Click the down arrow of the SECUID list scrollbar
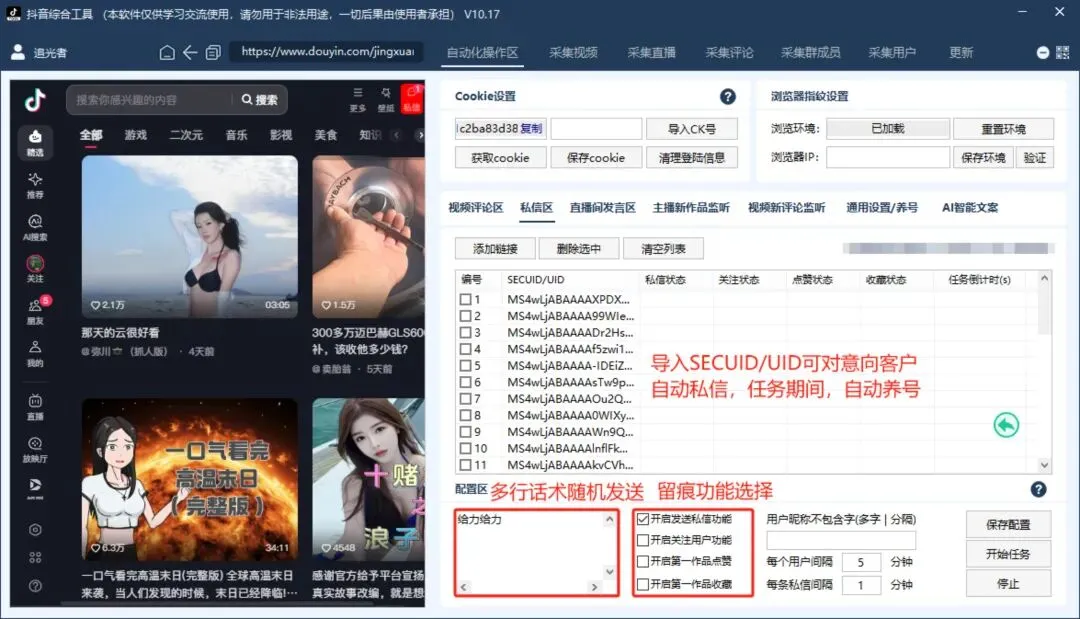Image resolution: width=1080 pixels, height=619 pixels. [1044, 465]
